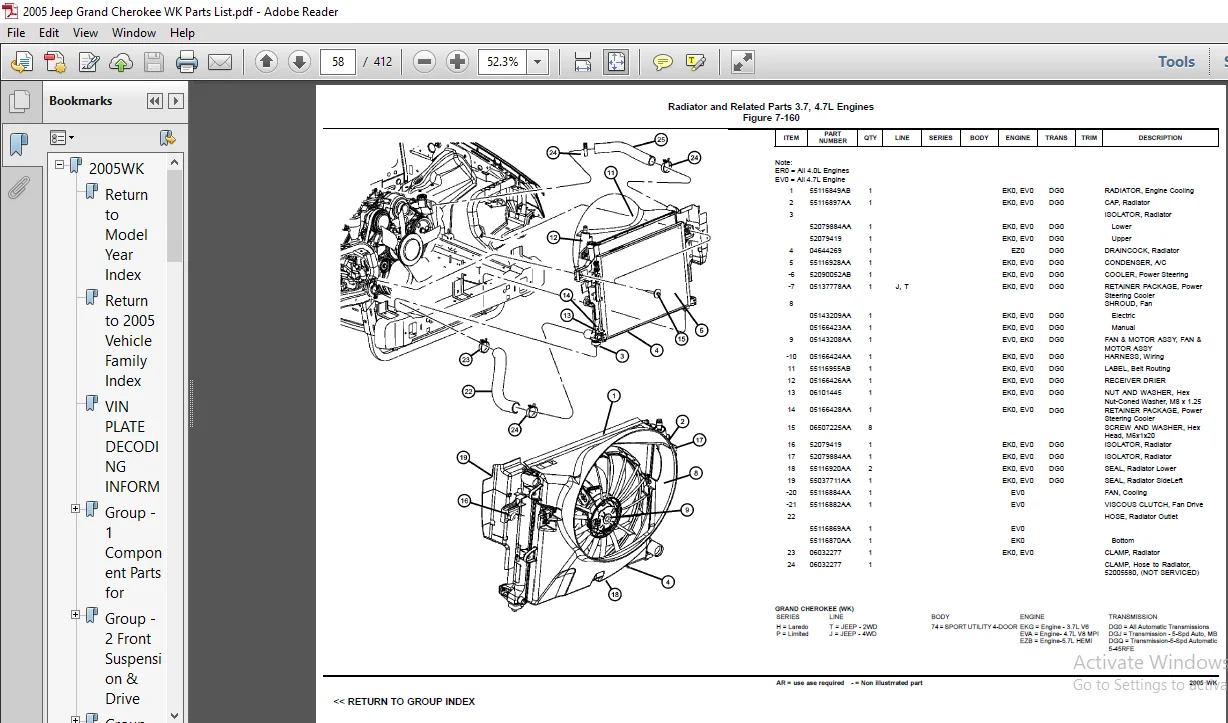Switch to Read Mode view

click(742, 62)
